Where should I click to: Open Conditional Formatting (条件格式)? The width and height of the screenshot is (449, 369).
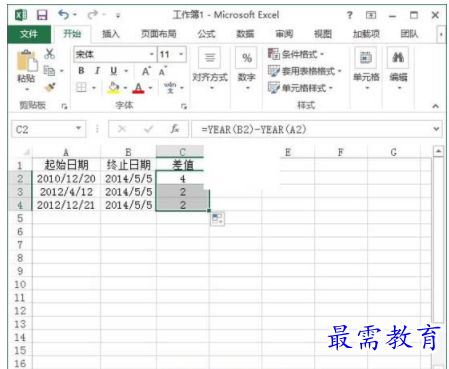coord(296,54)
